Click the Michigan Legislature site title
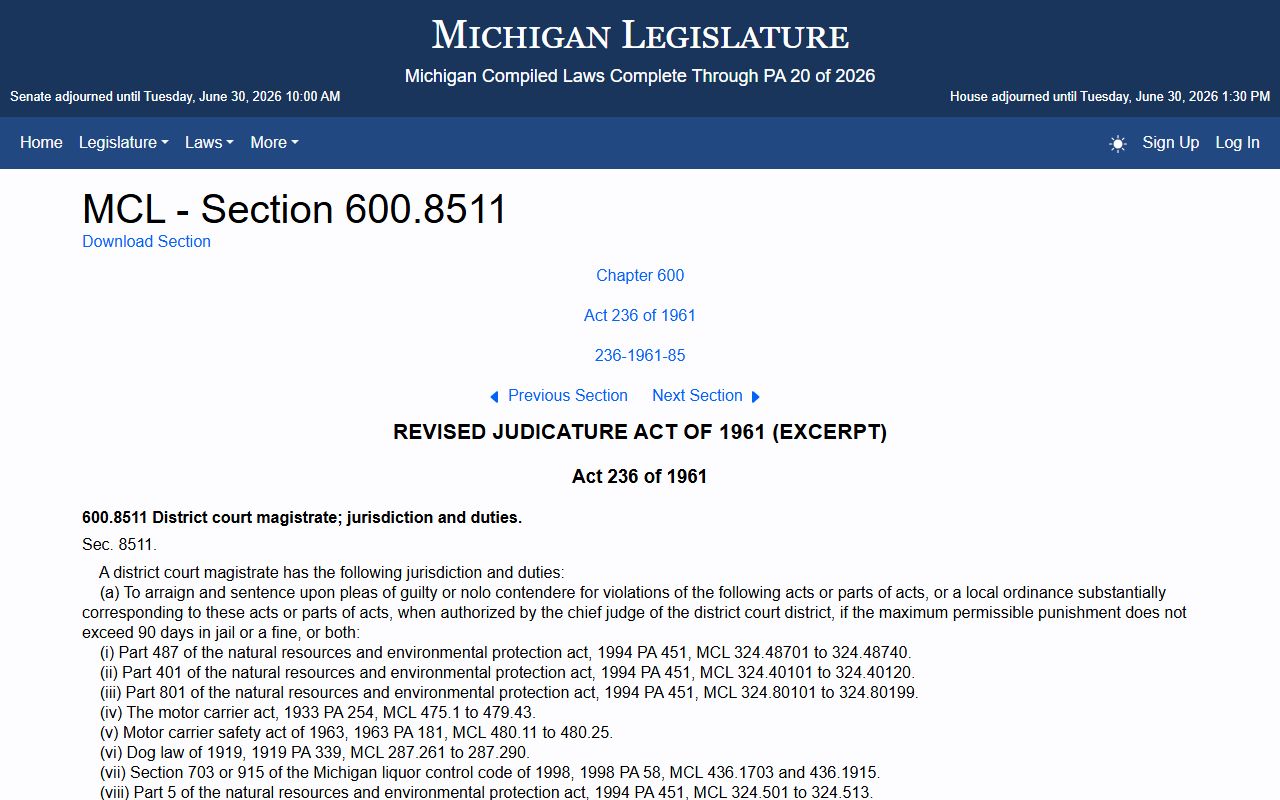 pyautogui.click(x=640, y=35)
